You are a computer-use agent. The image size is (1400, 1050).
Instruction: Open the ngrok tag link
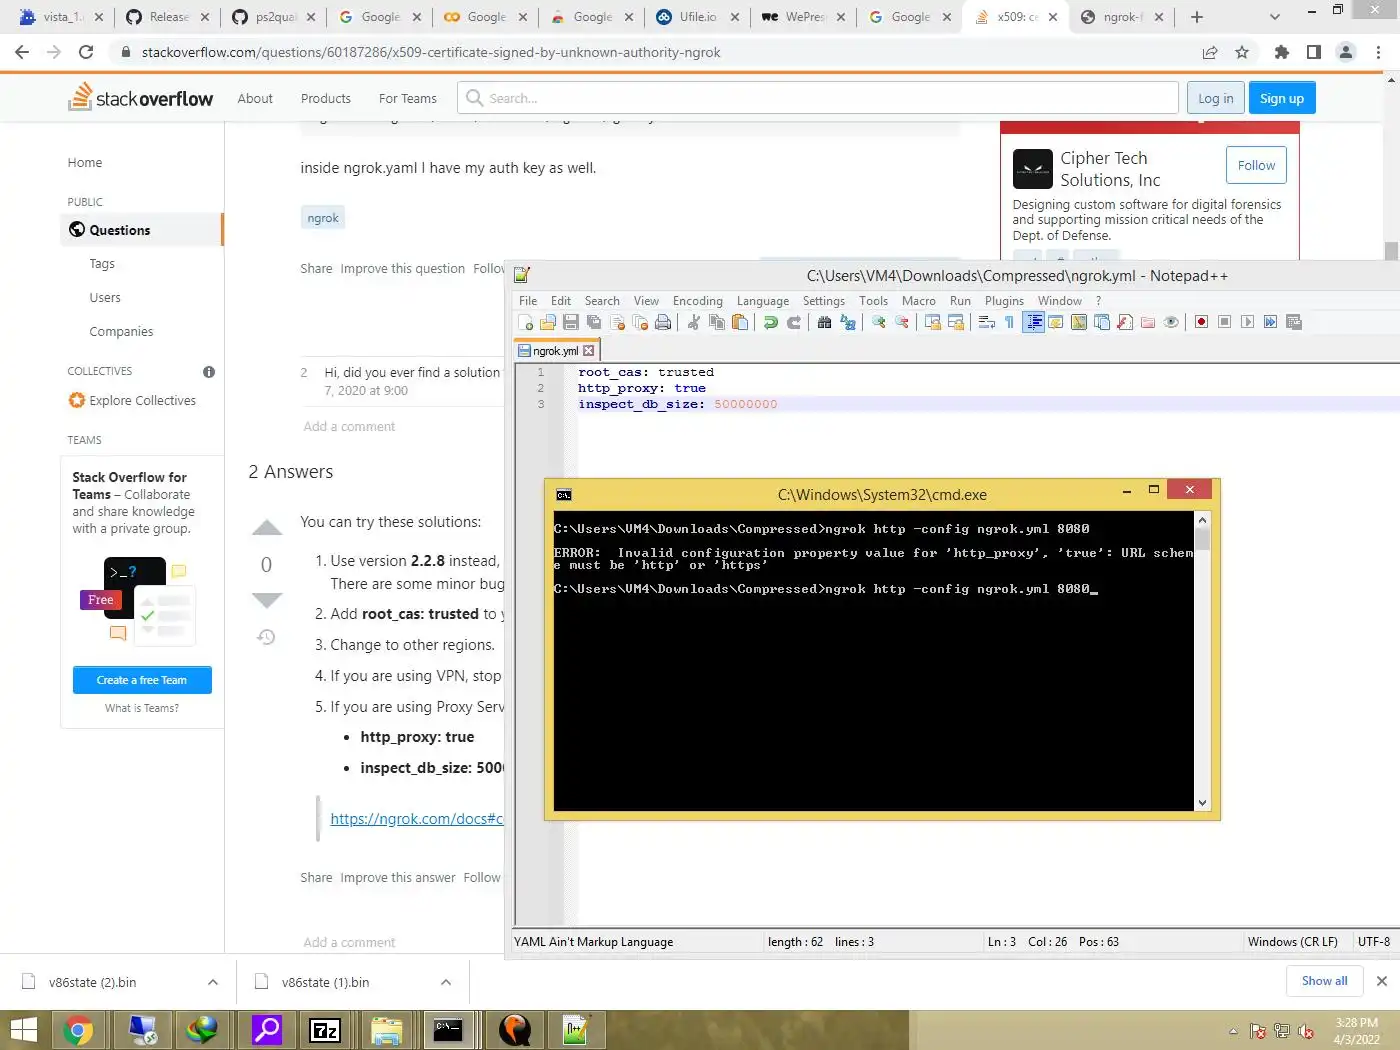[323, 218]
